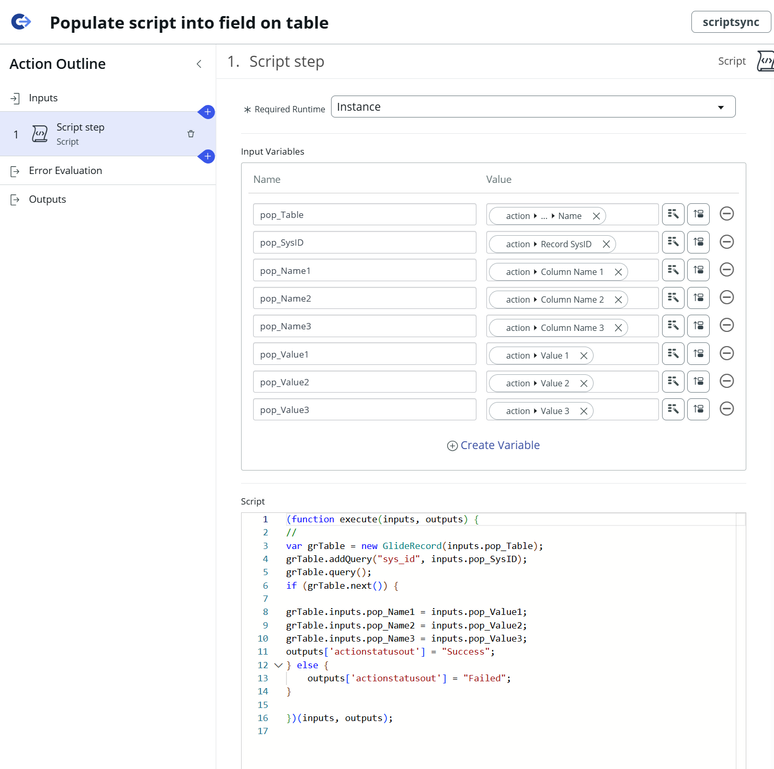Click transform function icon for pop_Name1
This screenshot has width=774, height=769.
click(698, 270)
